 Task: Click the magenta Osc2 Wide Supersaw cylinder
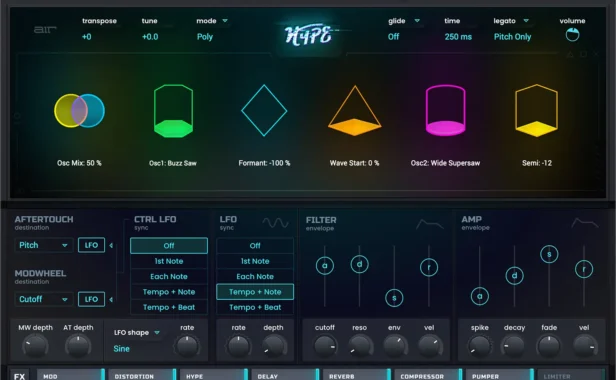(x=446, y=110)
